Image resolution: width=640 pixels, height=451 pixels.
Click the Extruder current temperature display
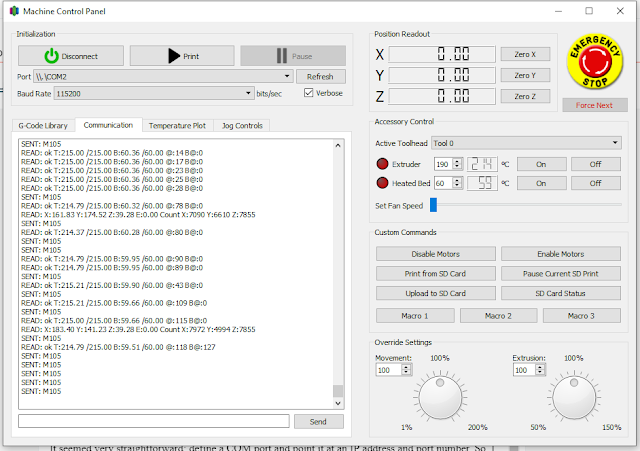coord(482,164)
